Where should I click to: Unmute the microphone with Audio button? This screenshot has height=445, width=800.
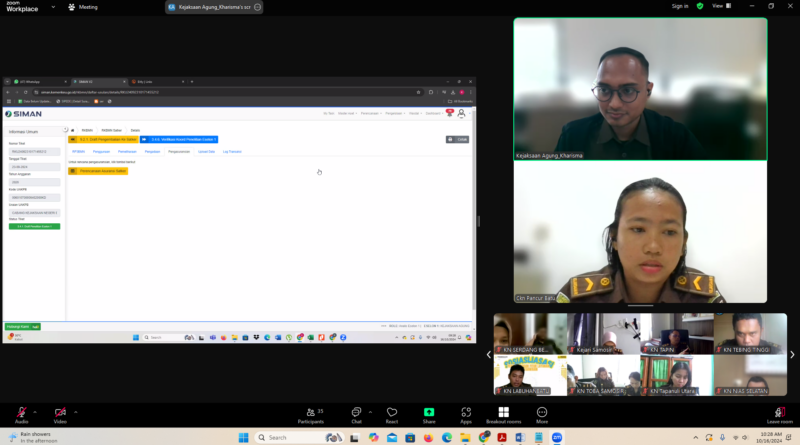[21, 414]
